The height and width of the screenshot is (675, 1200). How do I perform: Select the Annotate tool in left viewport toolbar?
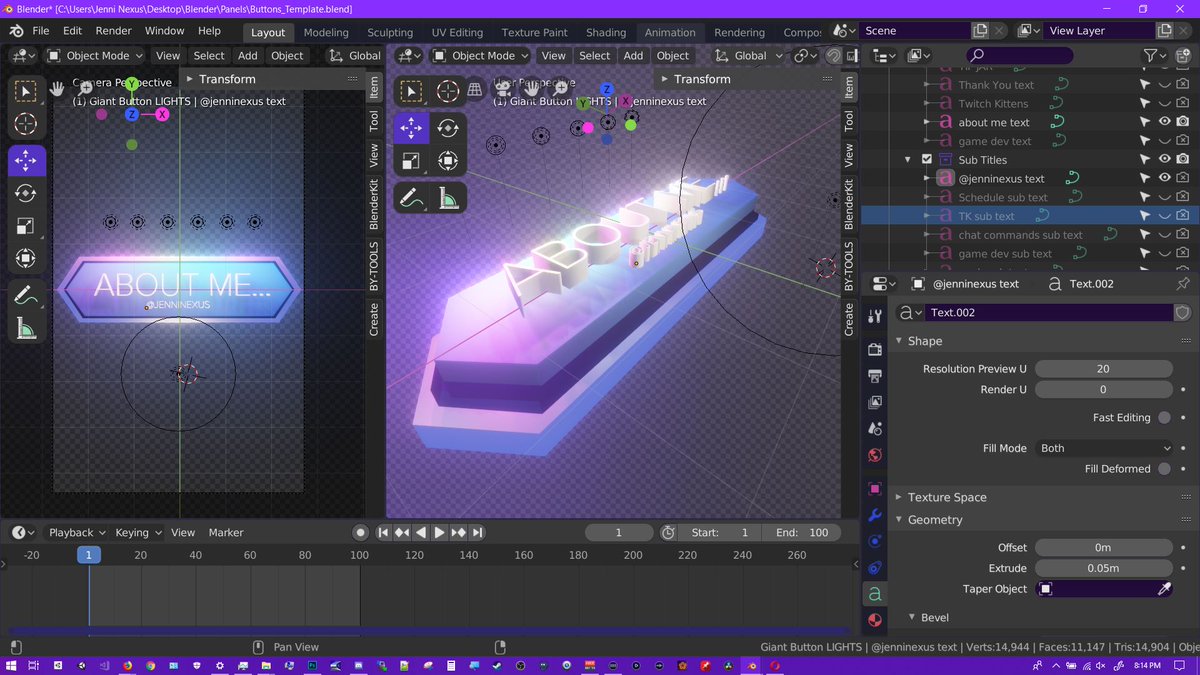[x=26, y=296]
